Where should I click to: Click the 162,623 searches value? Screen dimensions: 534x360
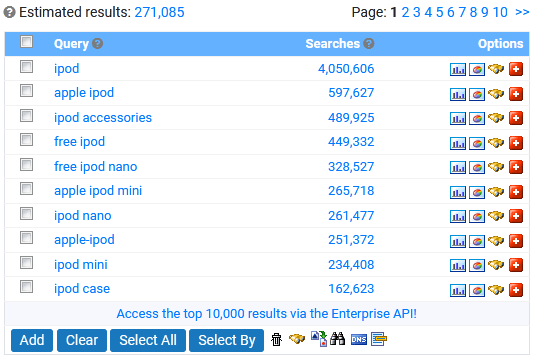351,289
